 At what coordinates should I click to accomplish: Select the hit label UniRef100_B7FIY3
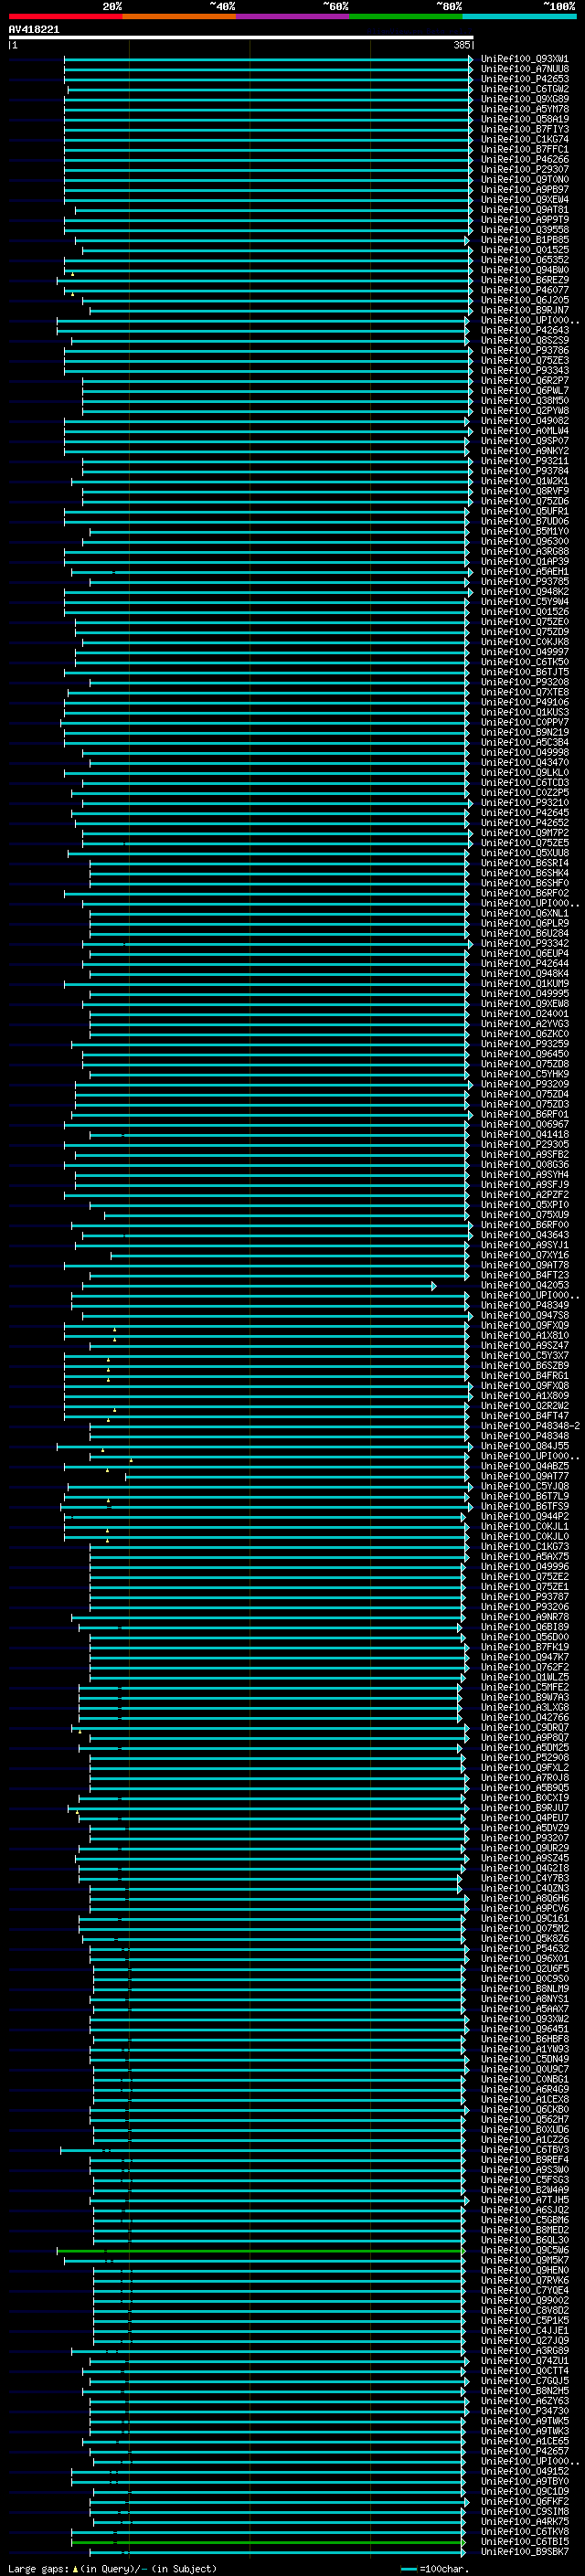pyautogui.click(x=525, y=129)
